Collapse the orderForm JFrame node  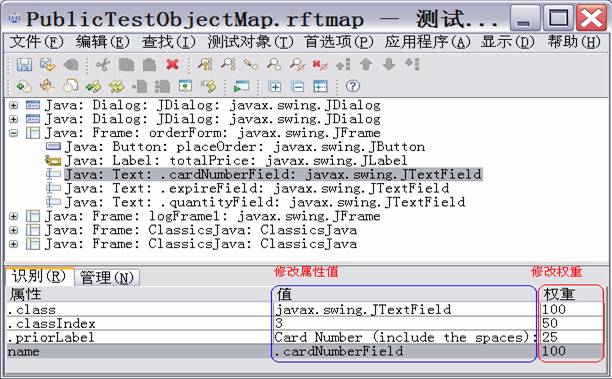click(x=14, y=133)
